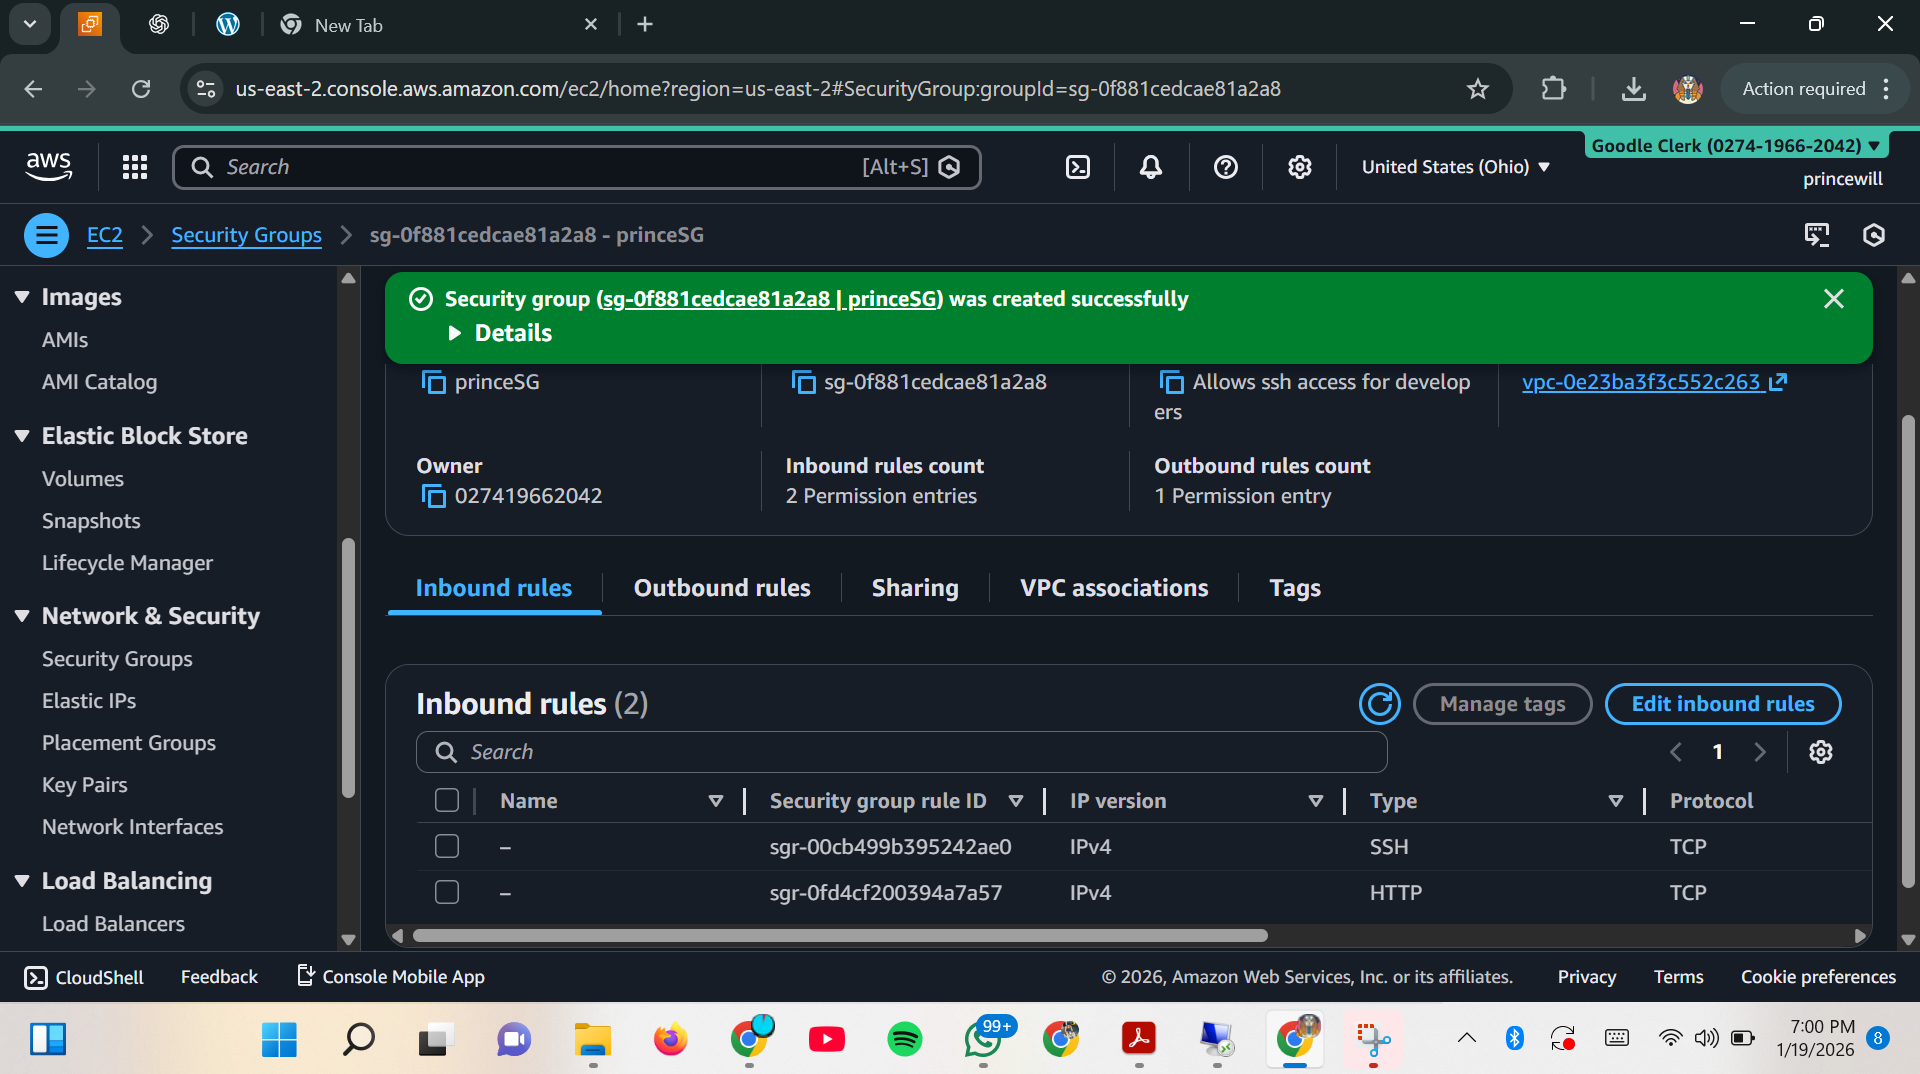Collapse the Images sidebar section
This screenshot has width=1920, height=1074.
coord(22,297)
